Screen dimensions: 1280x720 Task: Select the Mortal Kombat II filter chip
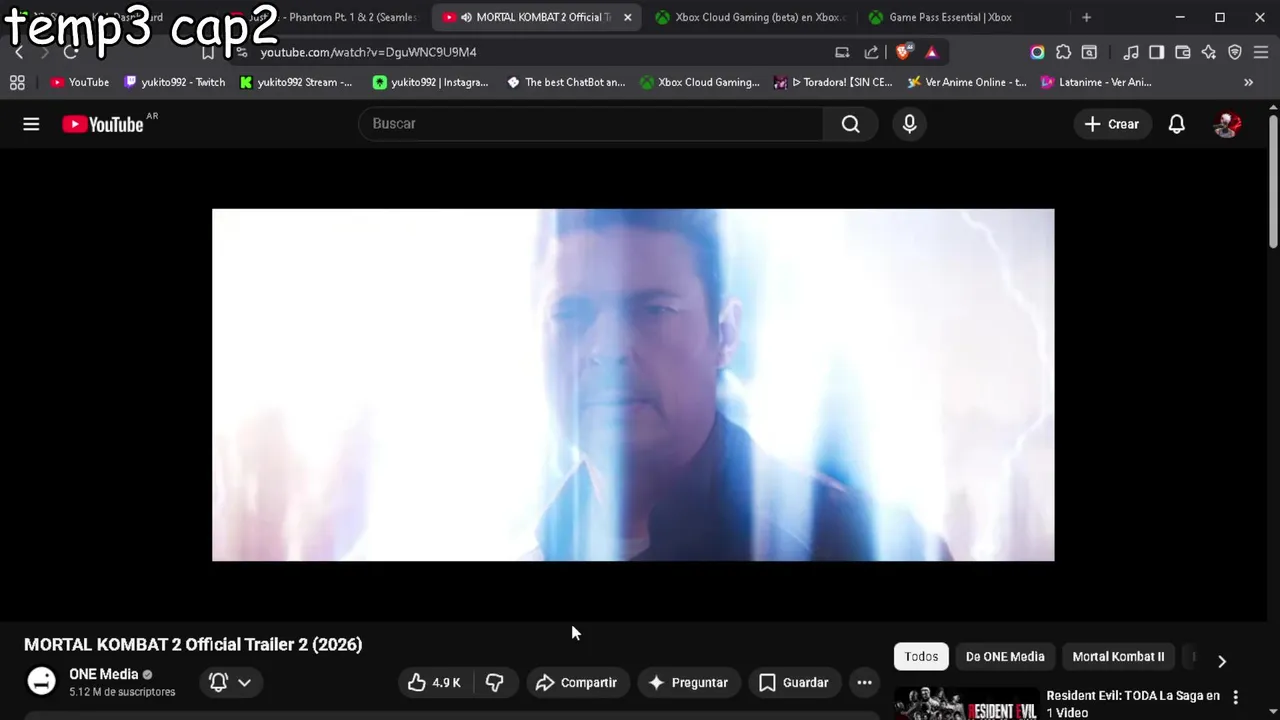coord(1118,657)
